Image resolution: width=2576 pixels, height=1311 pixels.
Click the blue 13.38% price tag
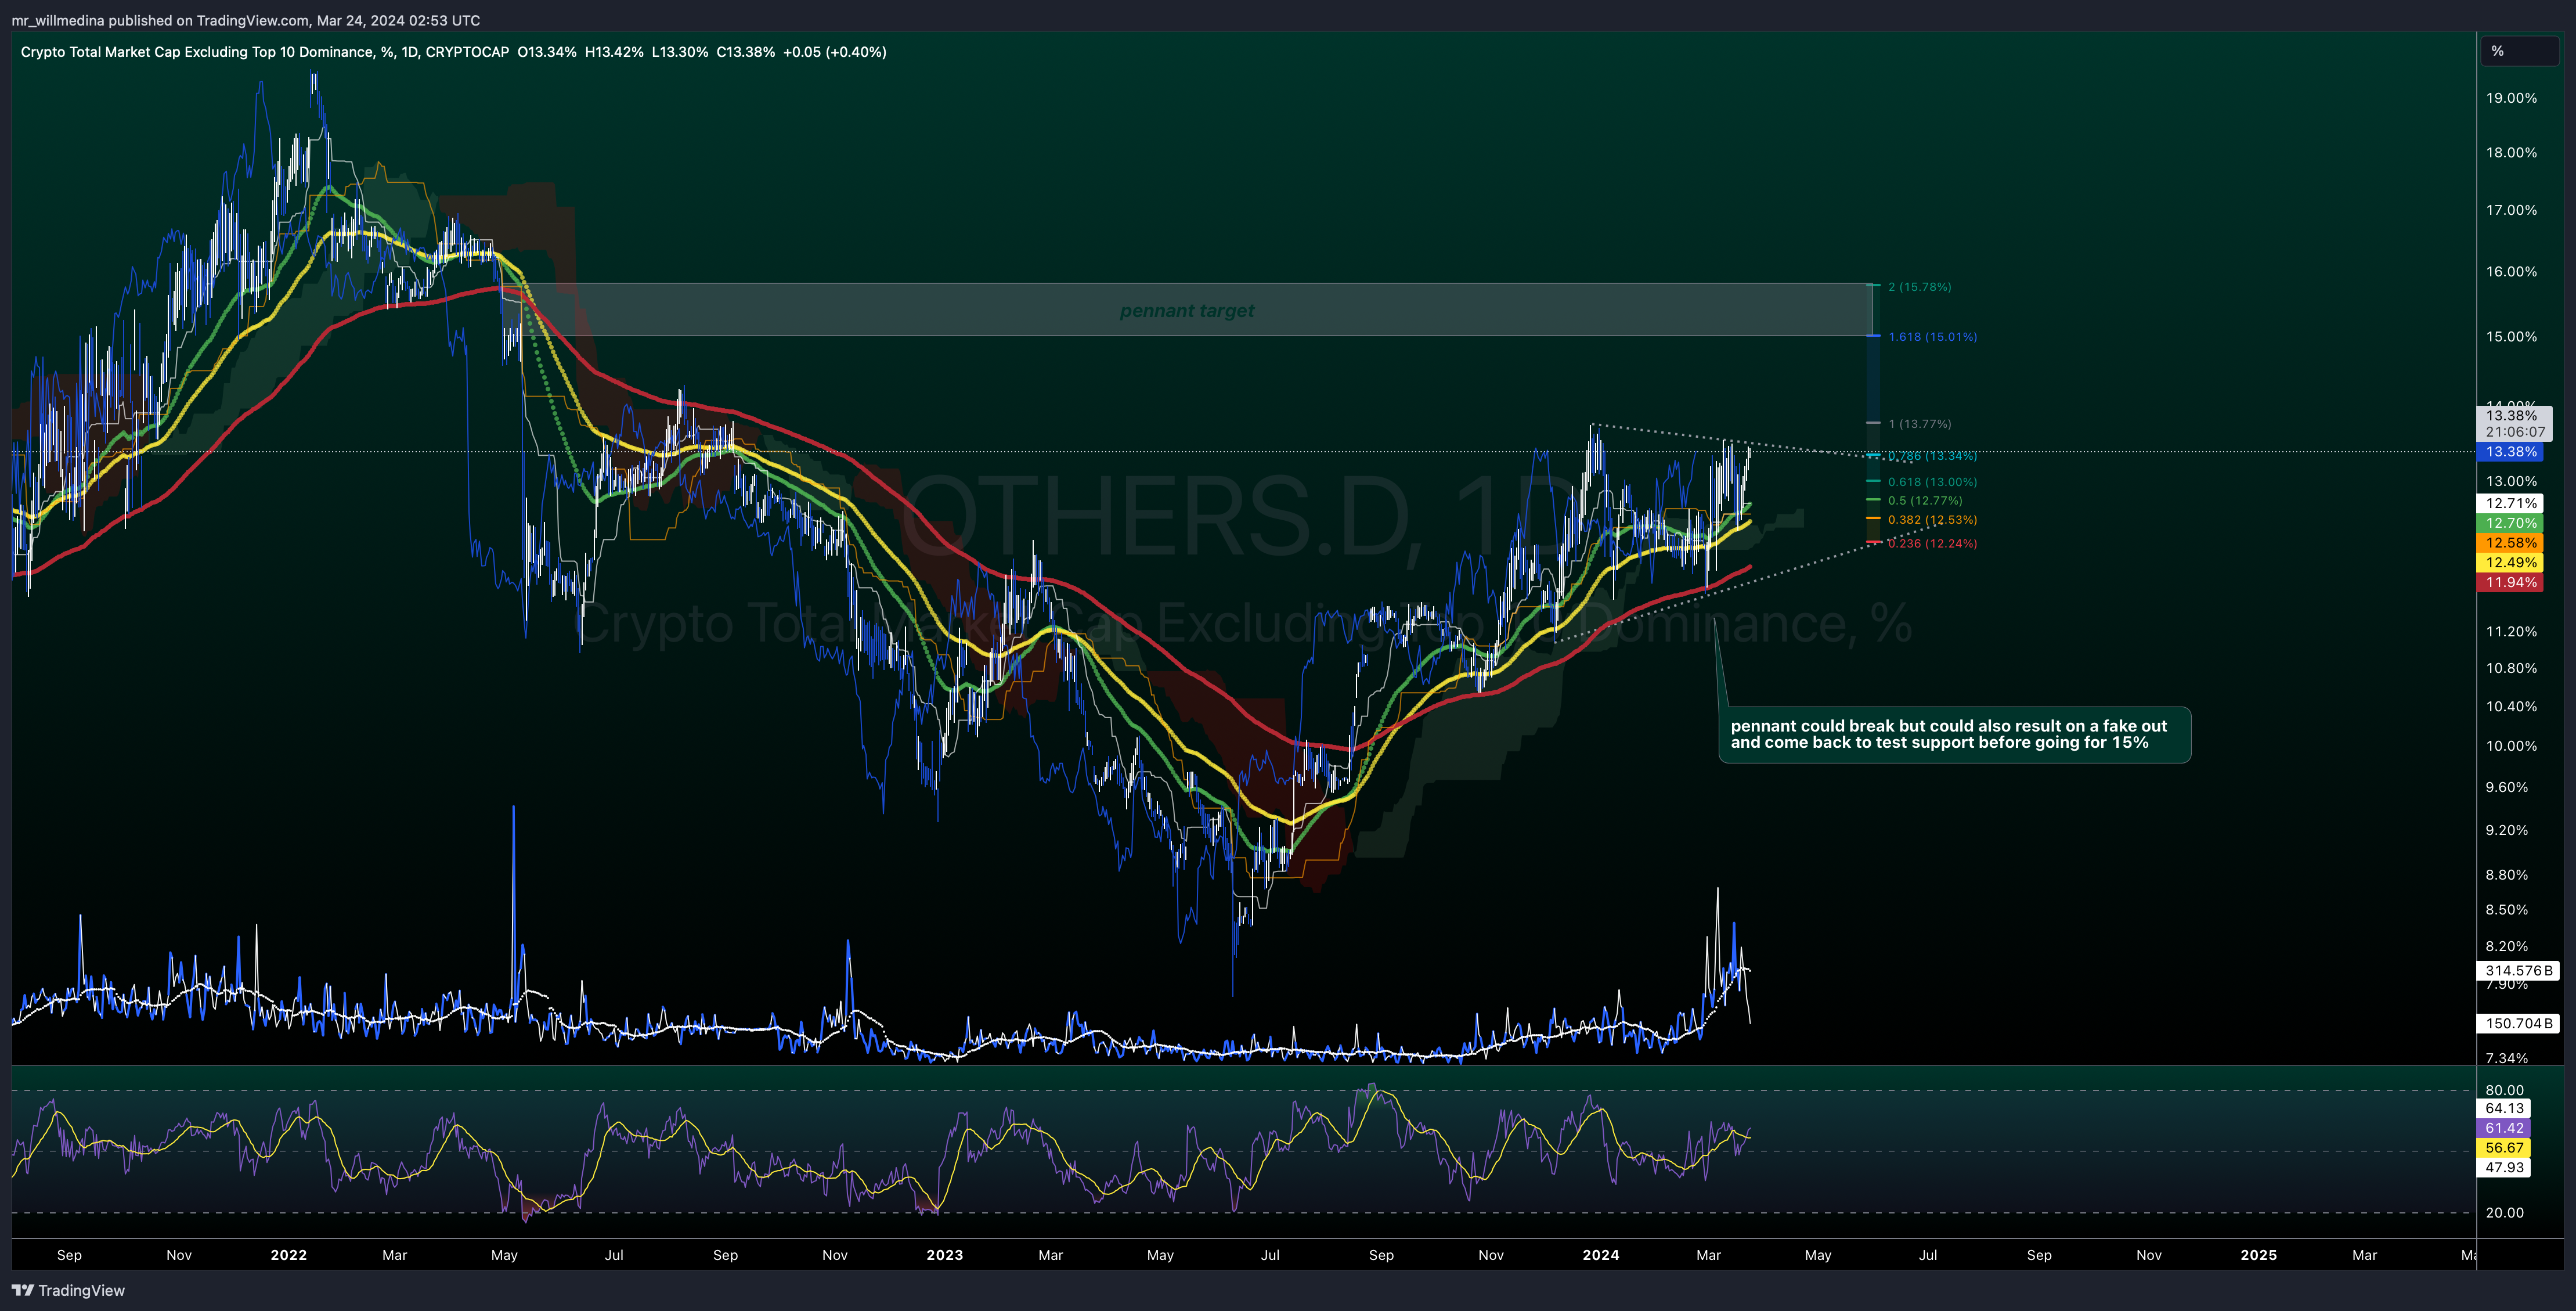2511,452
